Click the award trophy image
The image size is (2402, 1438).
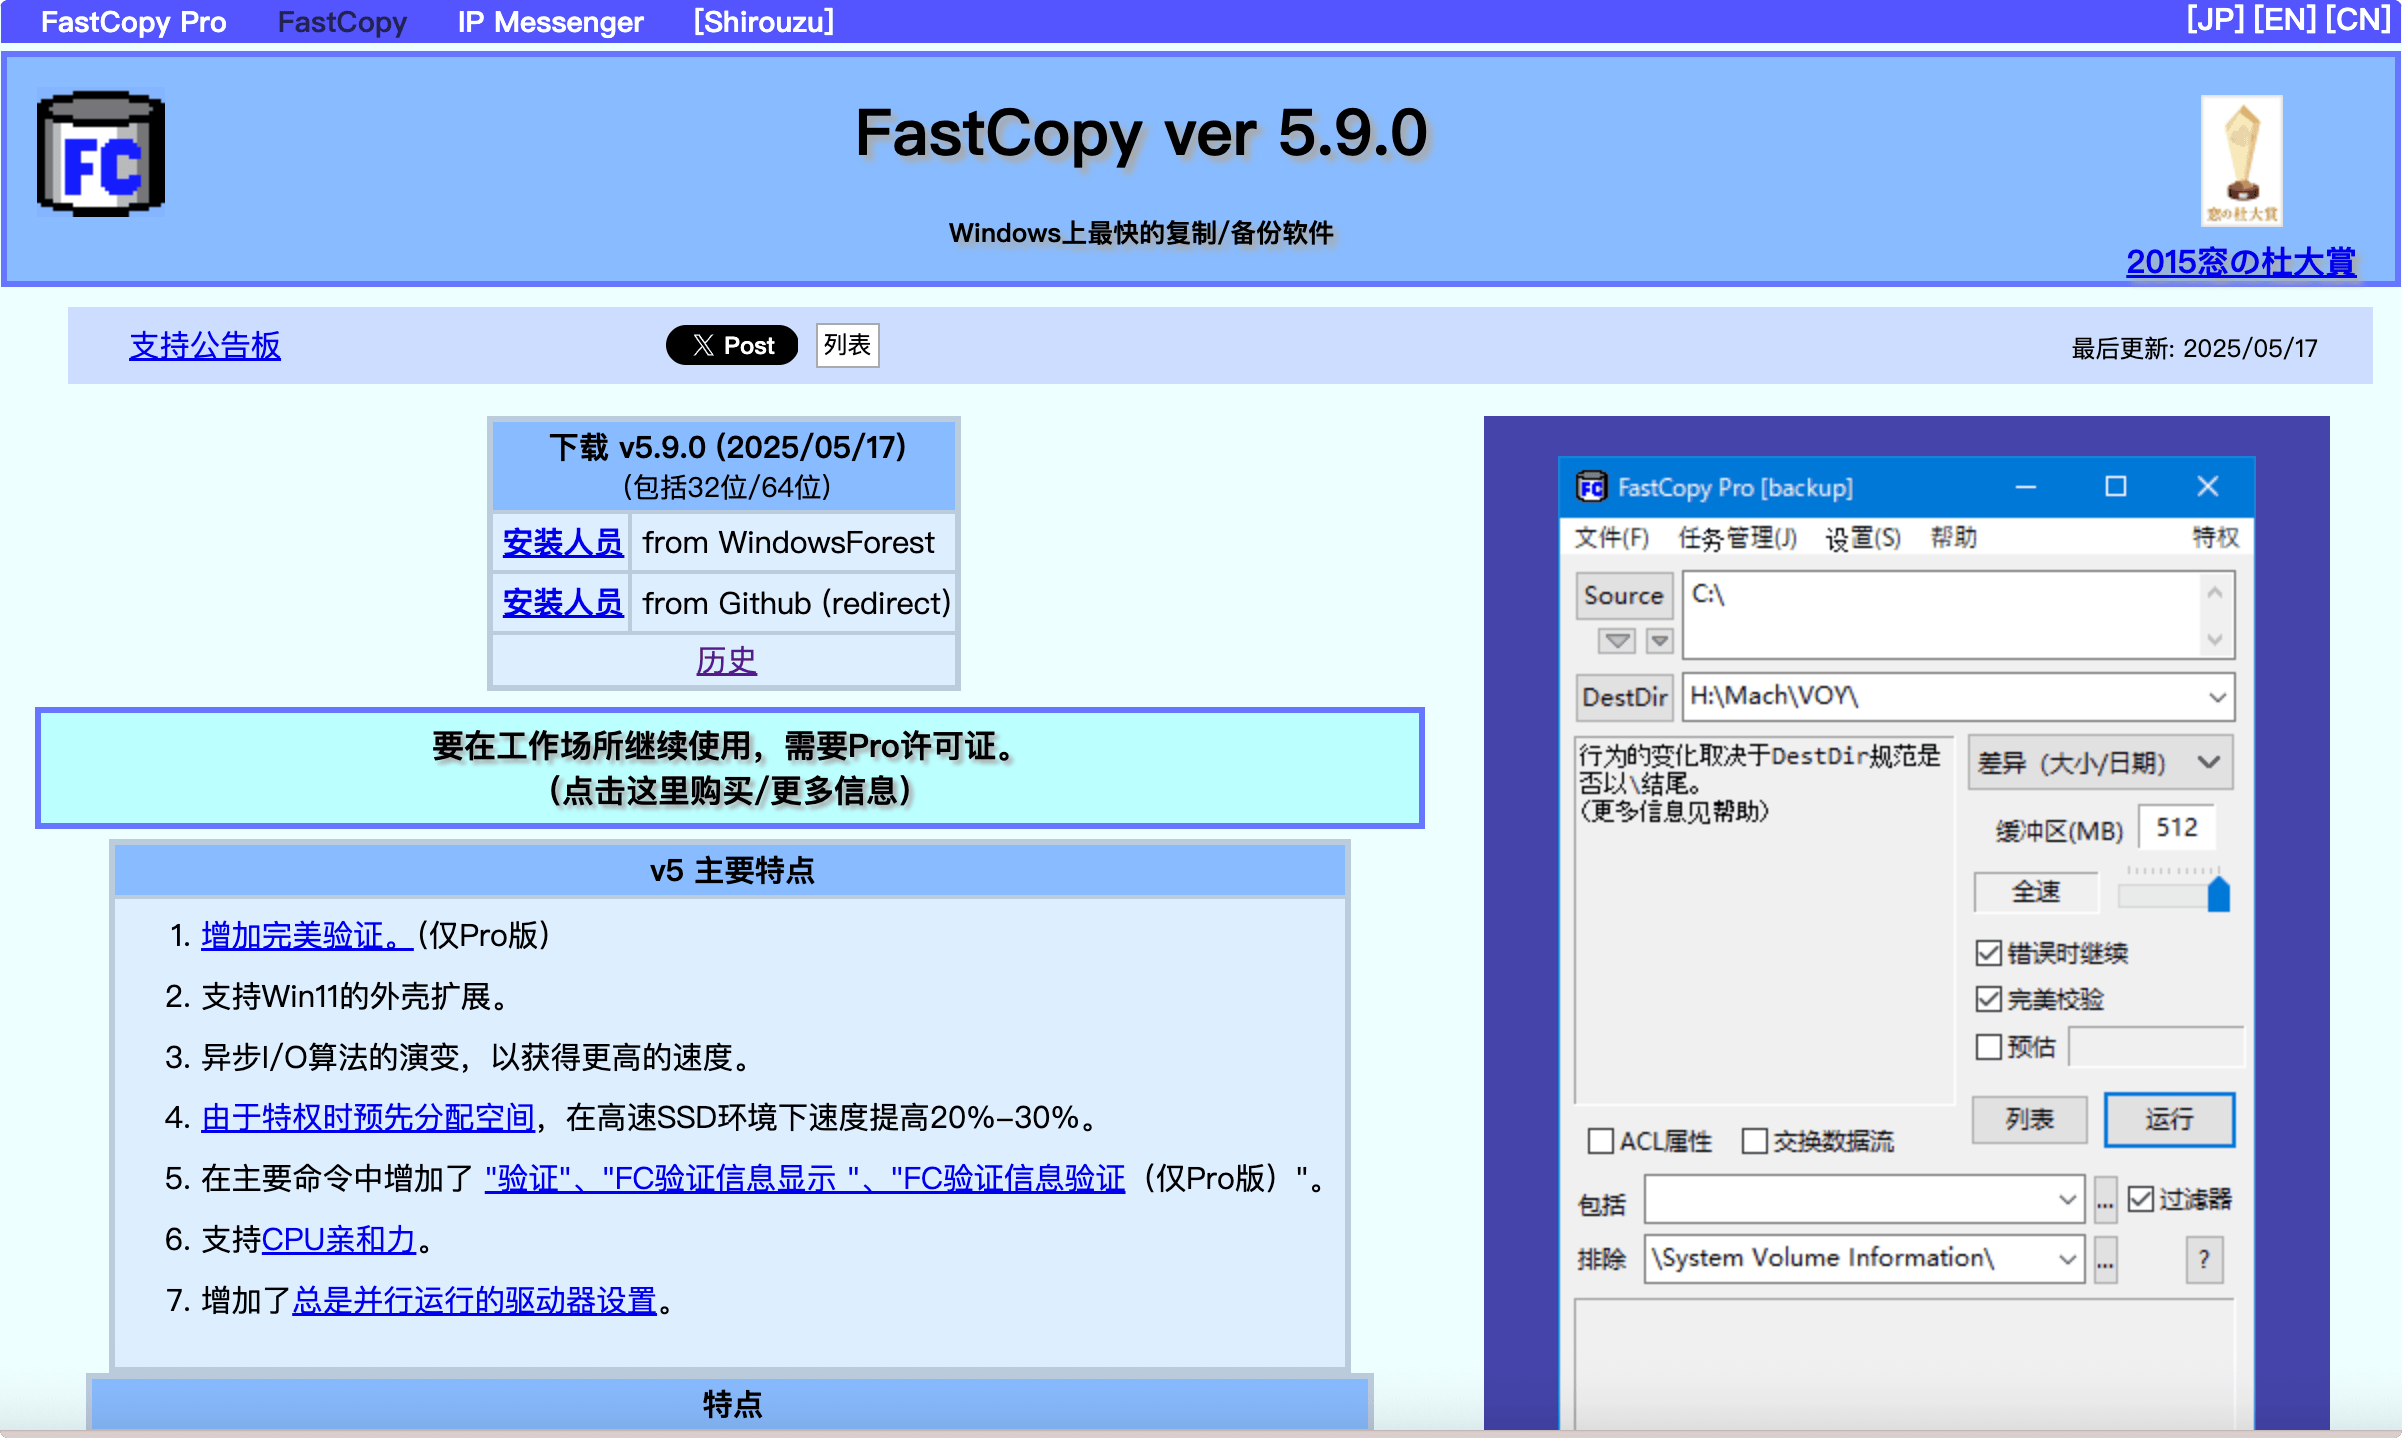pyautogui.click(x=2241, y=160)
